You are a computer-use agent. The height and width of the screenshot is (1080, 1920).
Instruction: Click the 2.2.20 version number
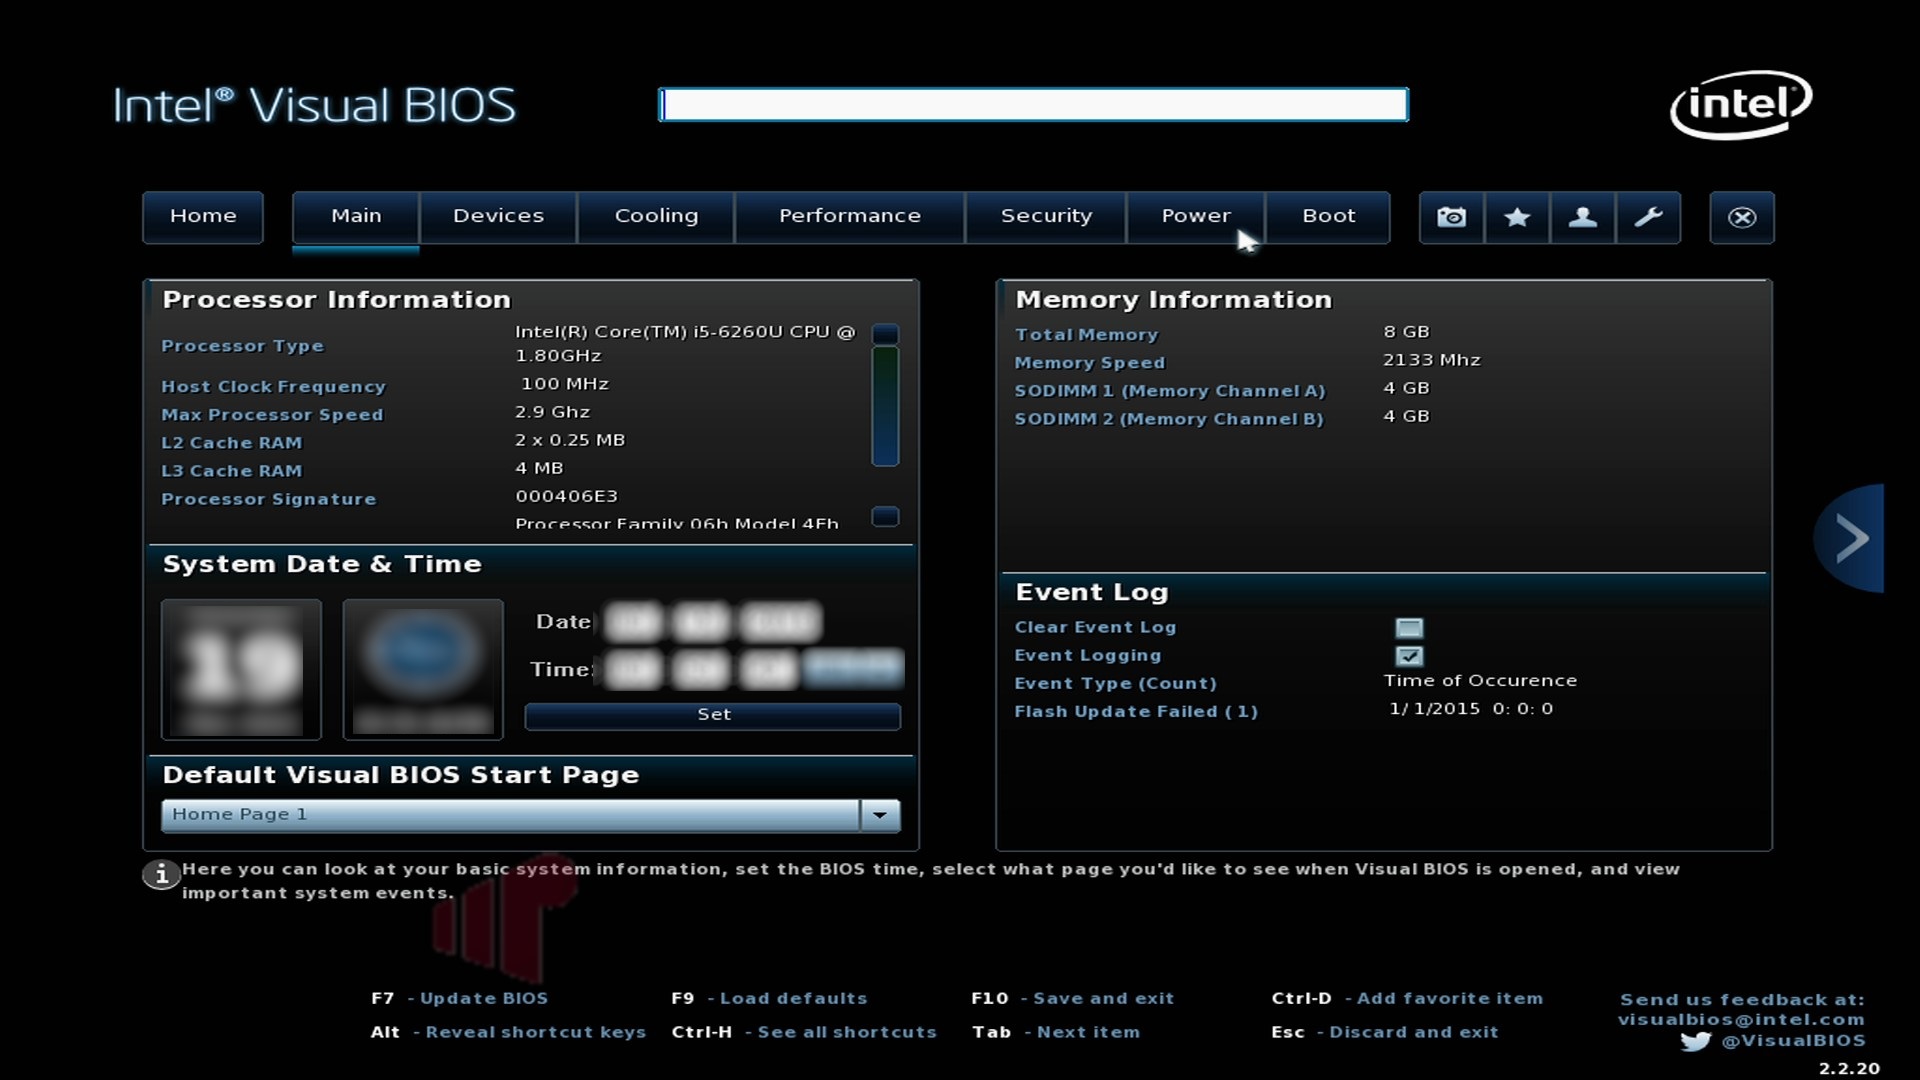pos(1849,1069)
